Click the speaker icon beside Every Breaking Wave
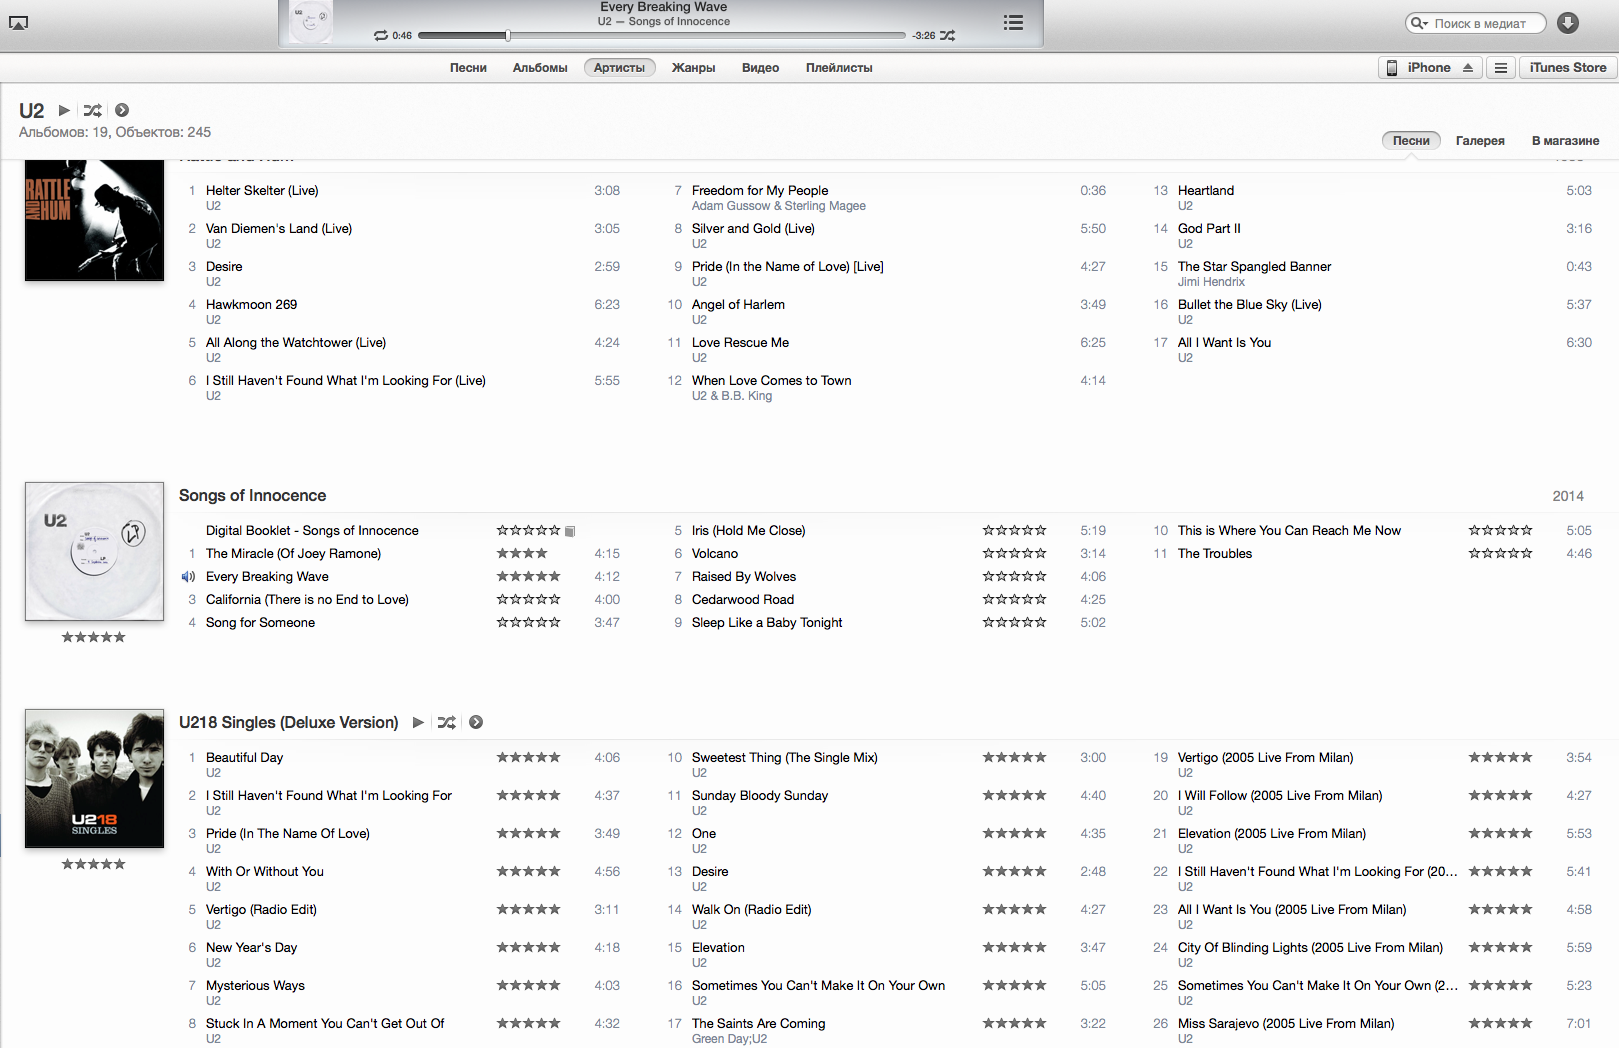This screenshot has width=1619, height=1048. (x=188, y=577)
